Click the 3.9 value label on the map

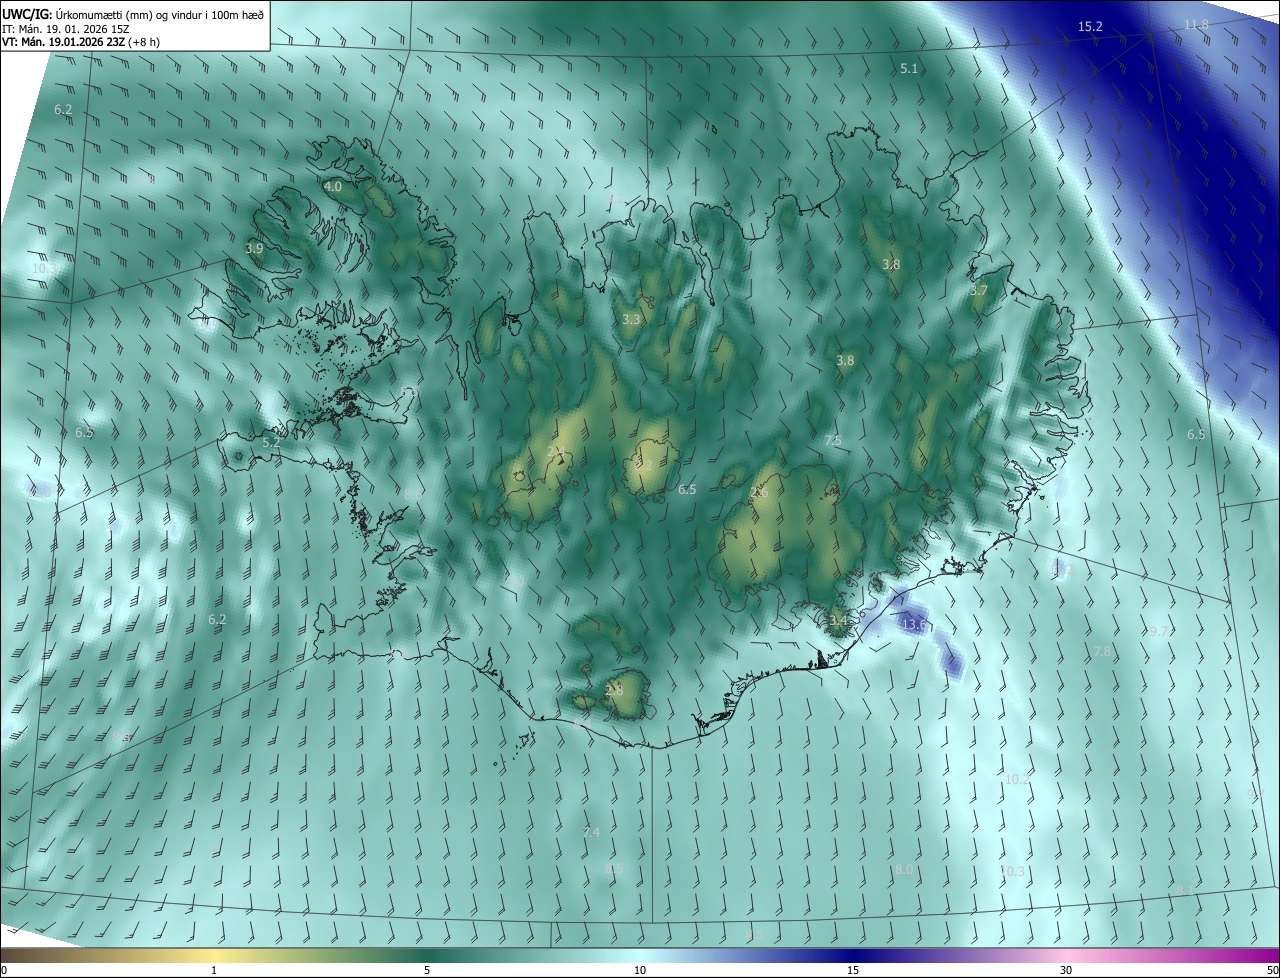click(x=255, y=248)
